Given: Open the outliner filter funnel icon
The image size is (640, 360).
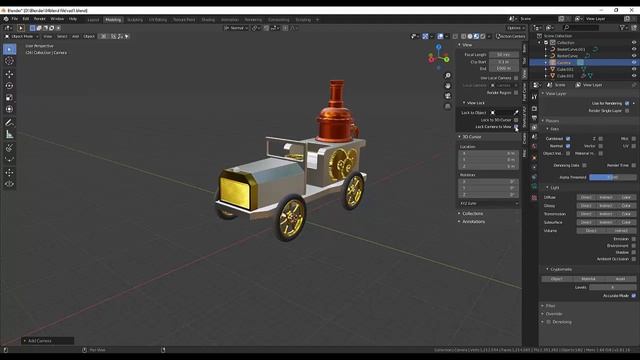Looking at the screenshot, I should [622, 28].
